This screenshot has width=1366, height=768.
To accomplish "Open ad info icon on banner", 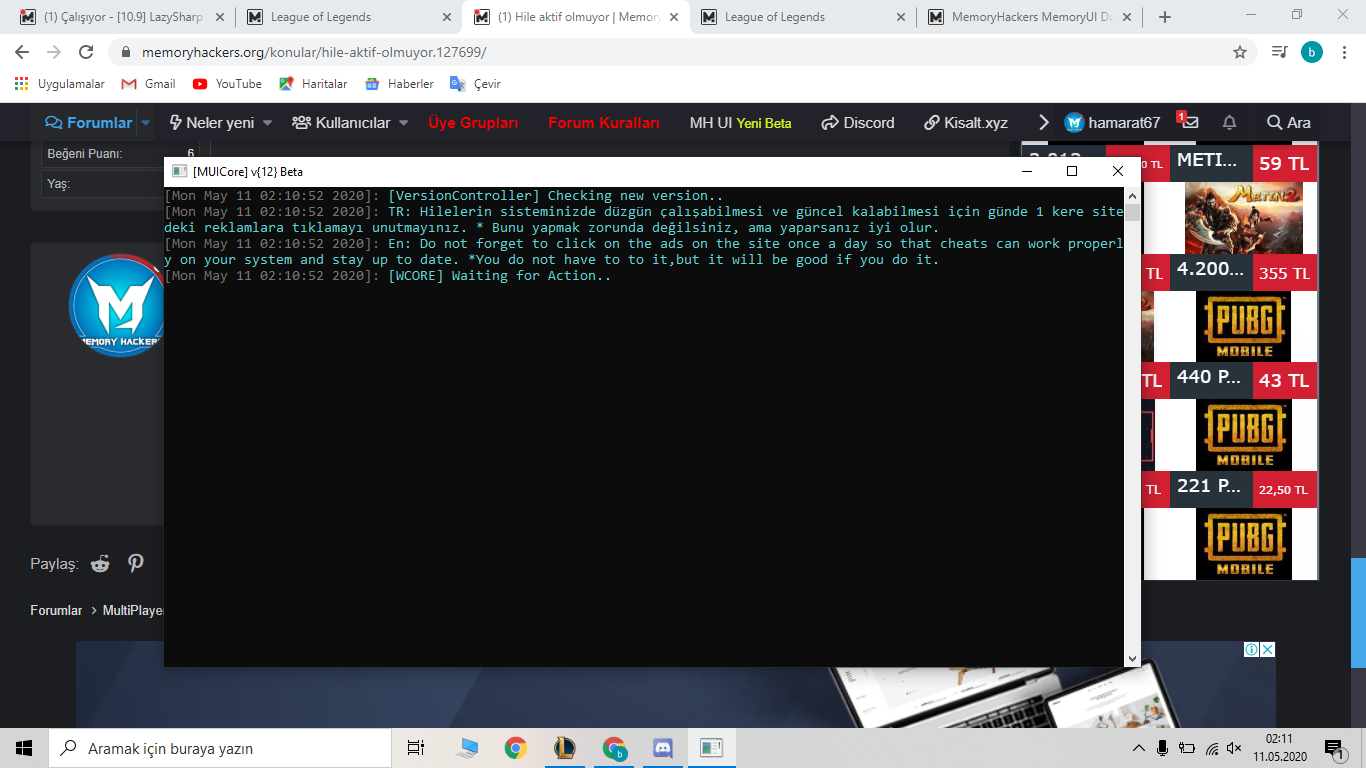I will [1251, 650].
